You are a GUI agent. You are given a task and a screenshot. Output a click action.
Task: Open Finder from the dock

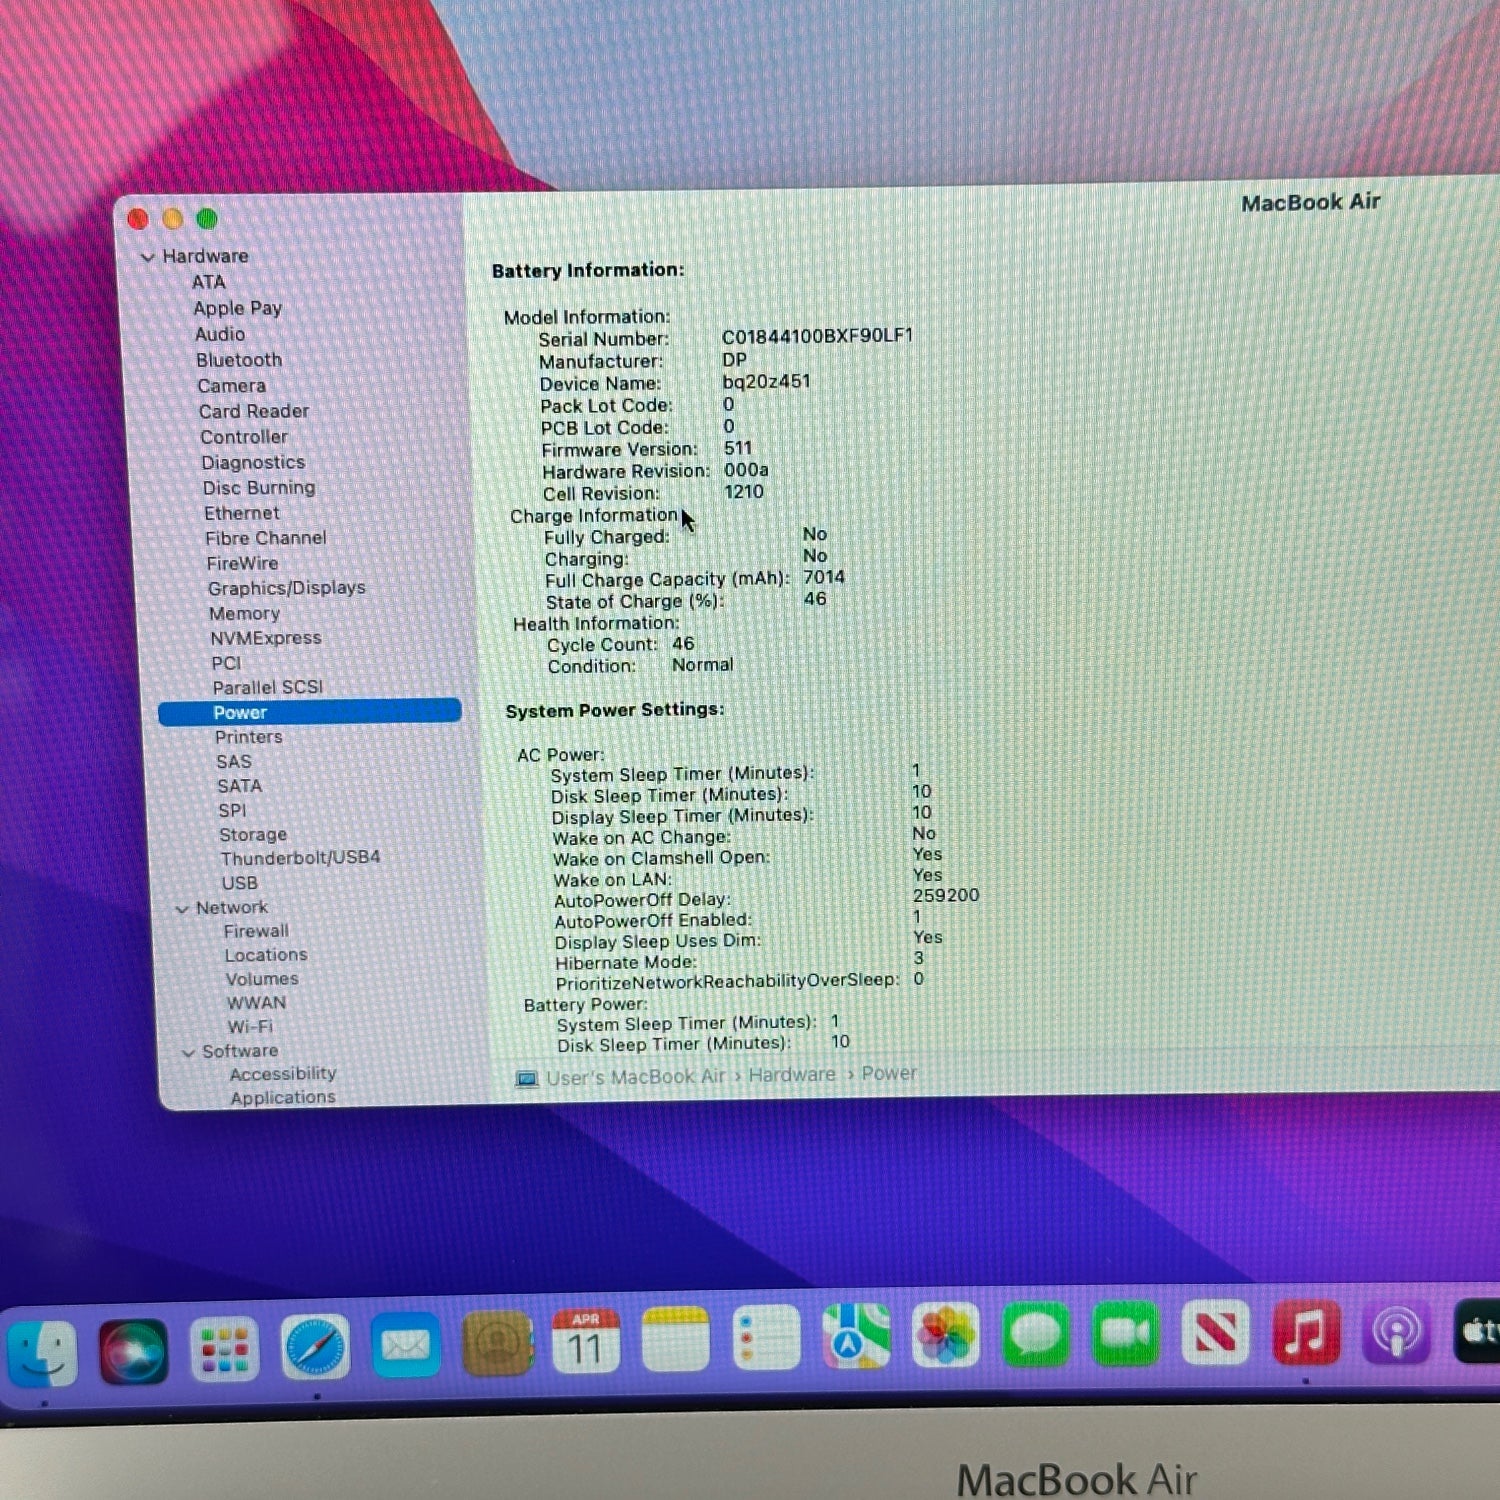point(42,1352)
